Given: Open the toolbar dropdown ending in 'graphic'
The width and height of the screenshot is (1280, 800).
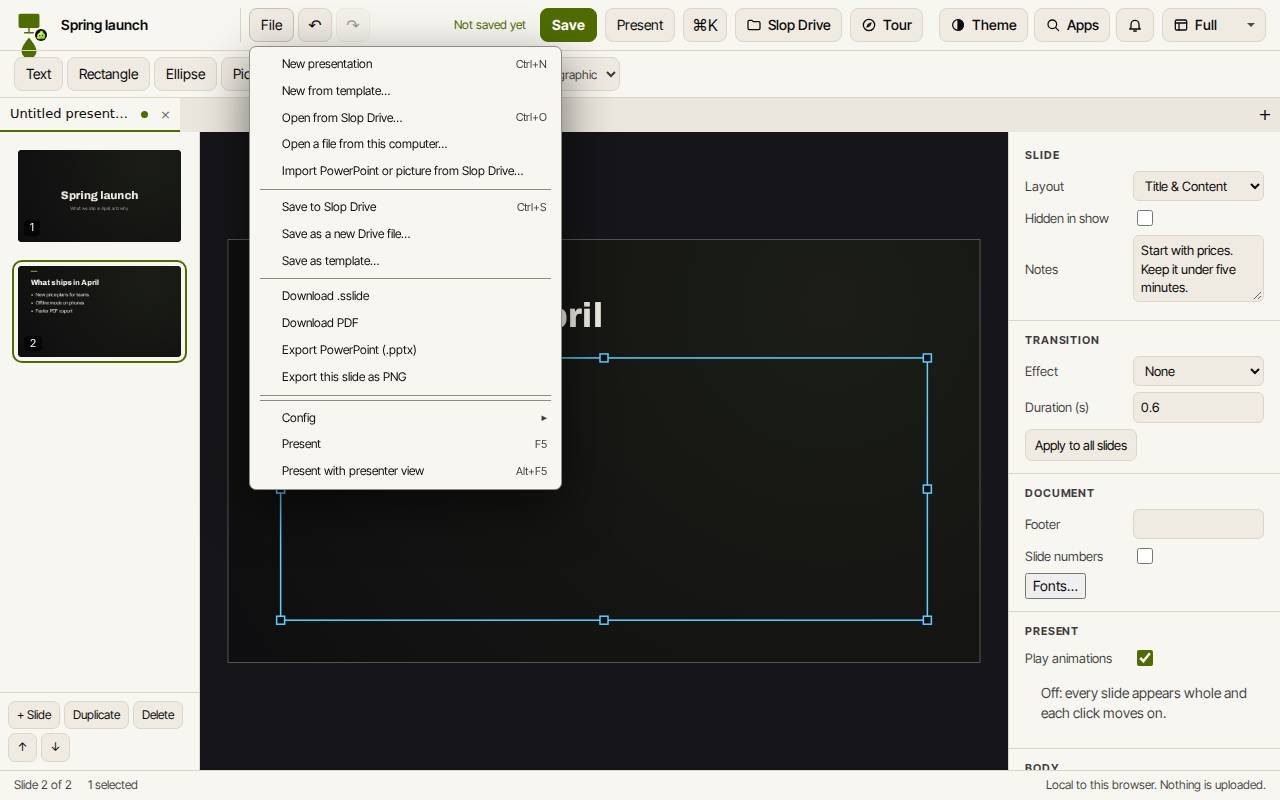Looking at the screenshot, I should [x=590, y=74].
